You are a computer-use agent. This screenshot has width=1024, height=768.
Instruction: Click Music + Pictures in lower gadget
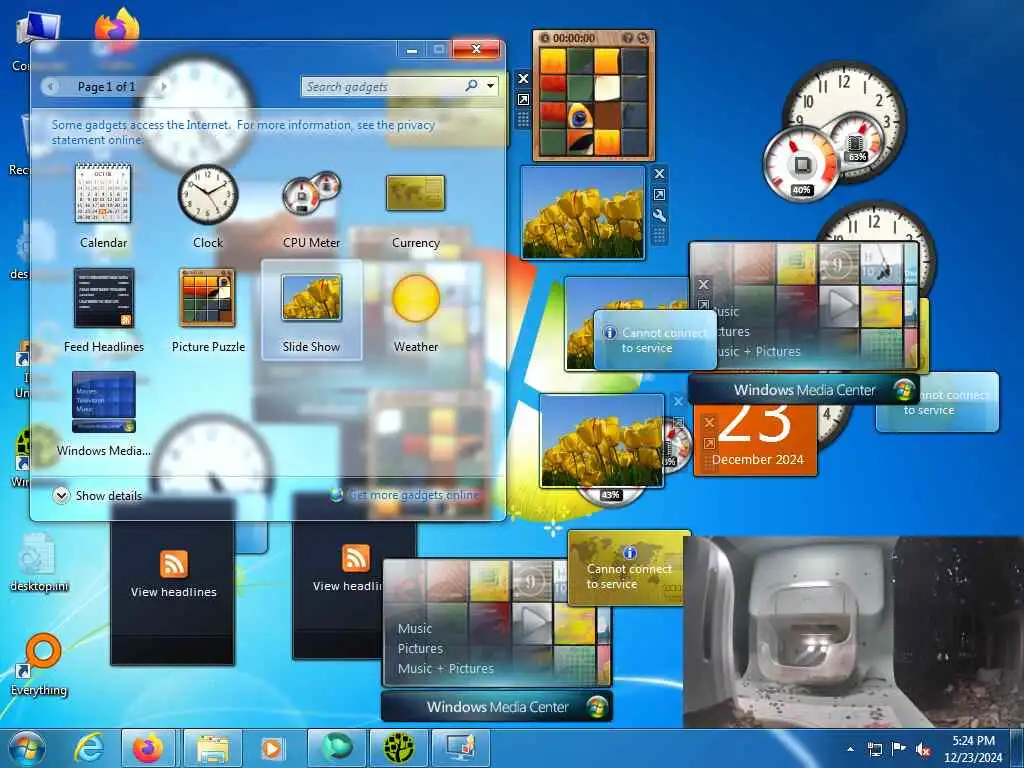[x=445, y=669]
